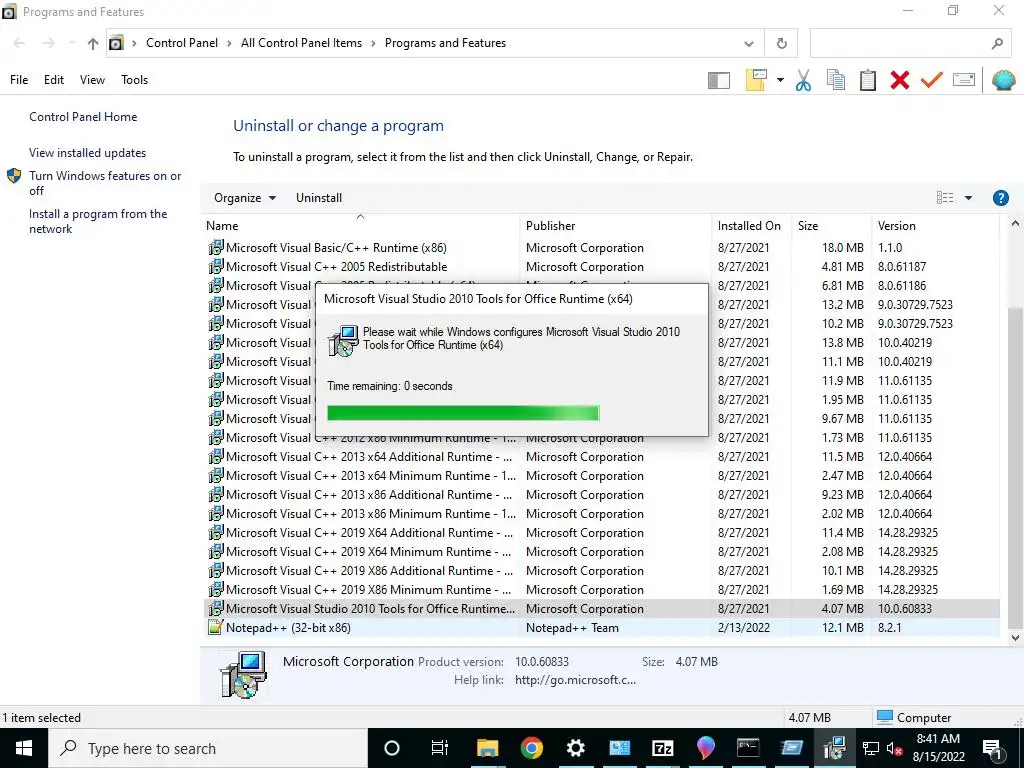
Task: Select Microsoft Visual C++ 2005 Redistributable row
Action: coord(601,267)
